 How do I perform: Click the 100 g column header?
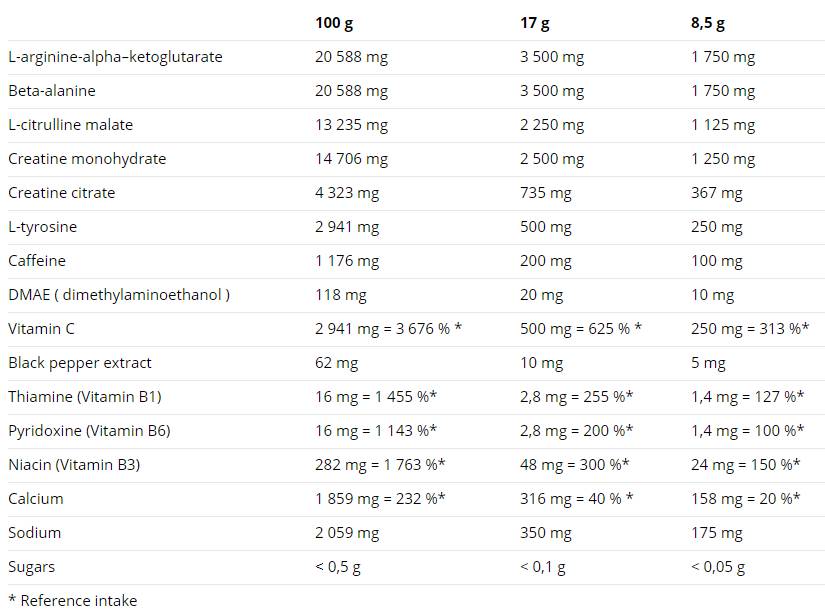[x=334, y=23]
